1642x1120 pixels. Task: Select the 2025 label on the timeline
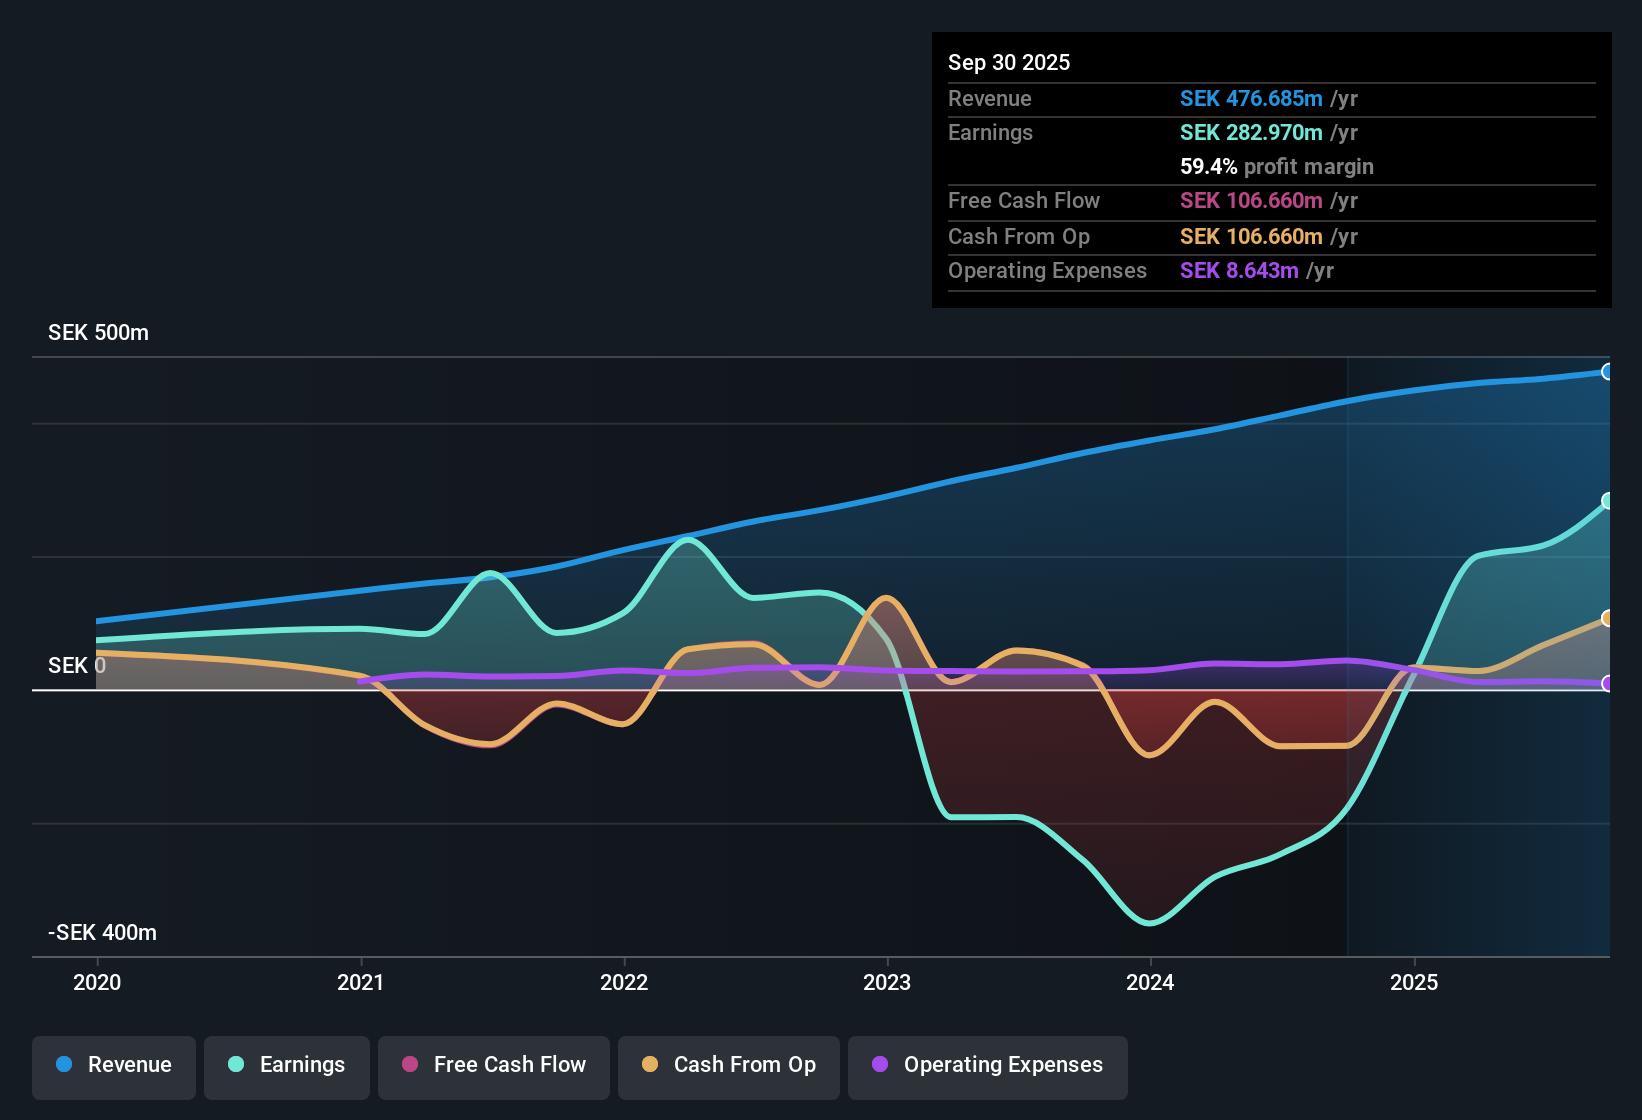click(1416, 983)
